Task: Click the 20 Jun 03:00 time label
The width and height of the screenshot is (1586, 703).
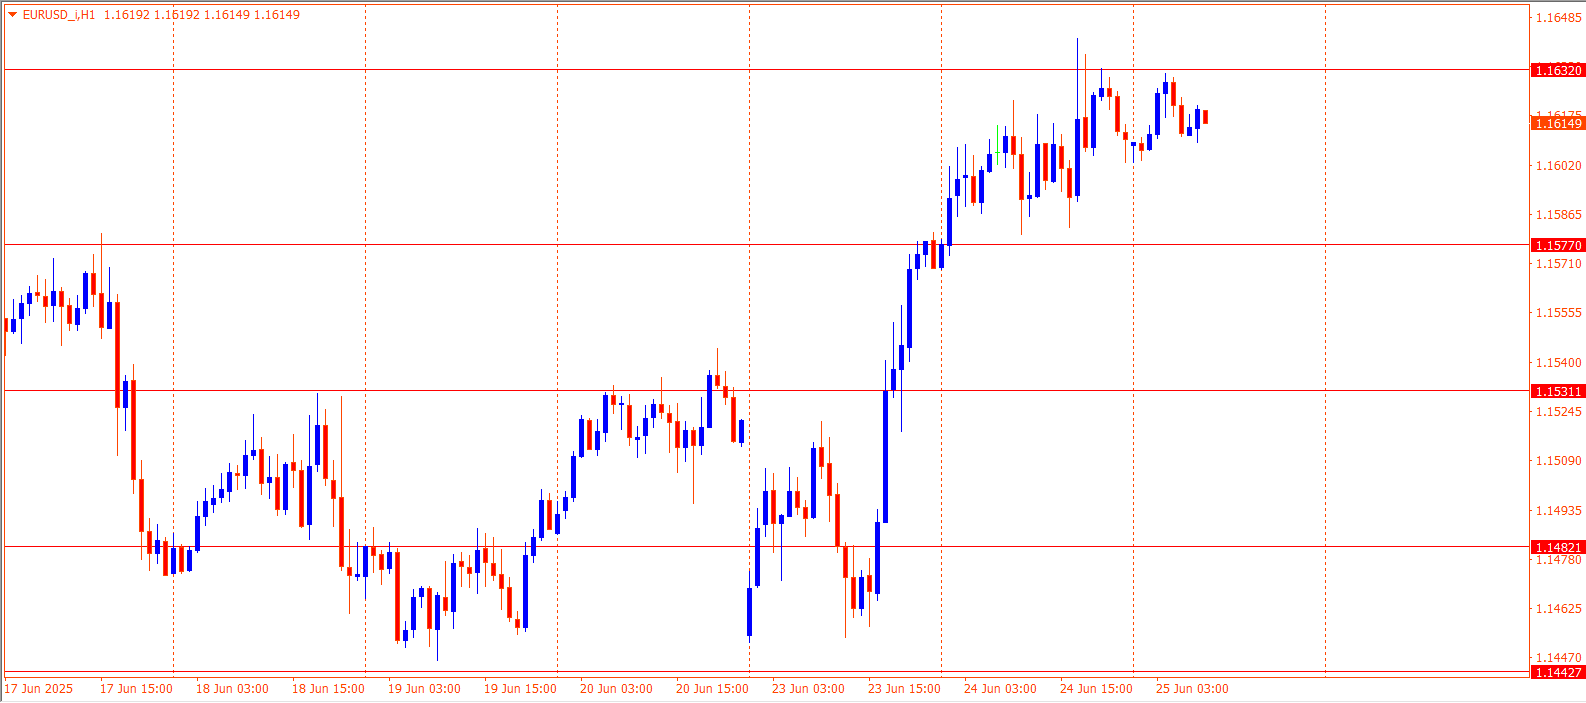Action: [616, 689]
